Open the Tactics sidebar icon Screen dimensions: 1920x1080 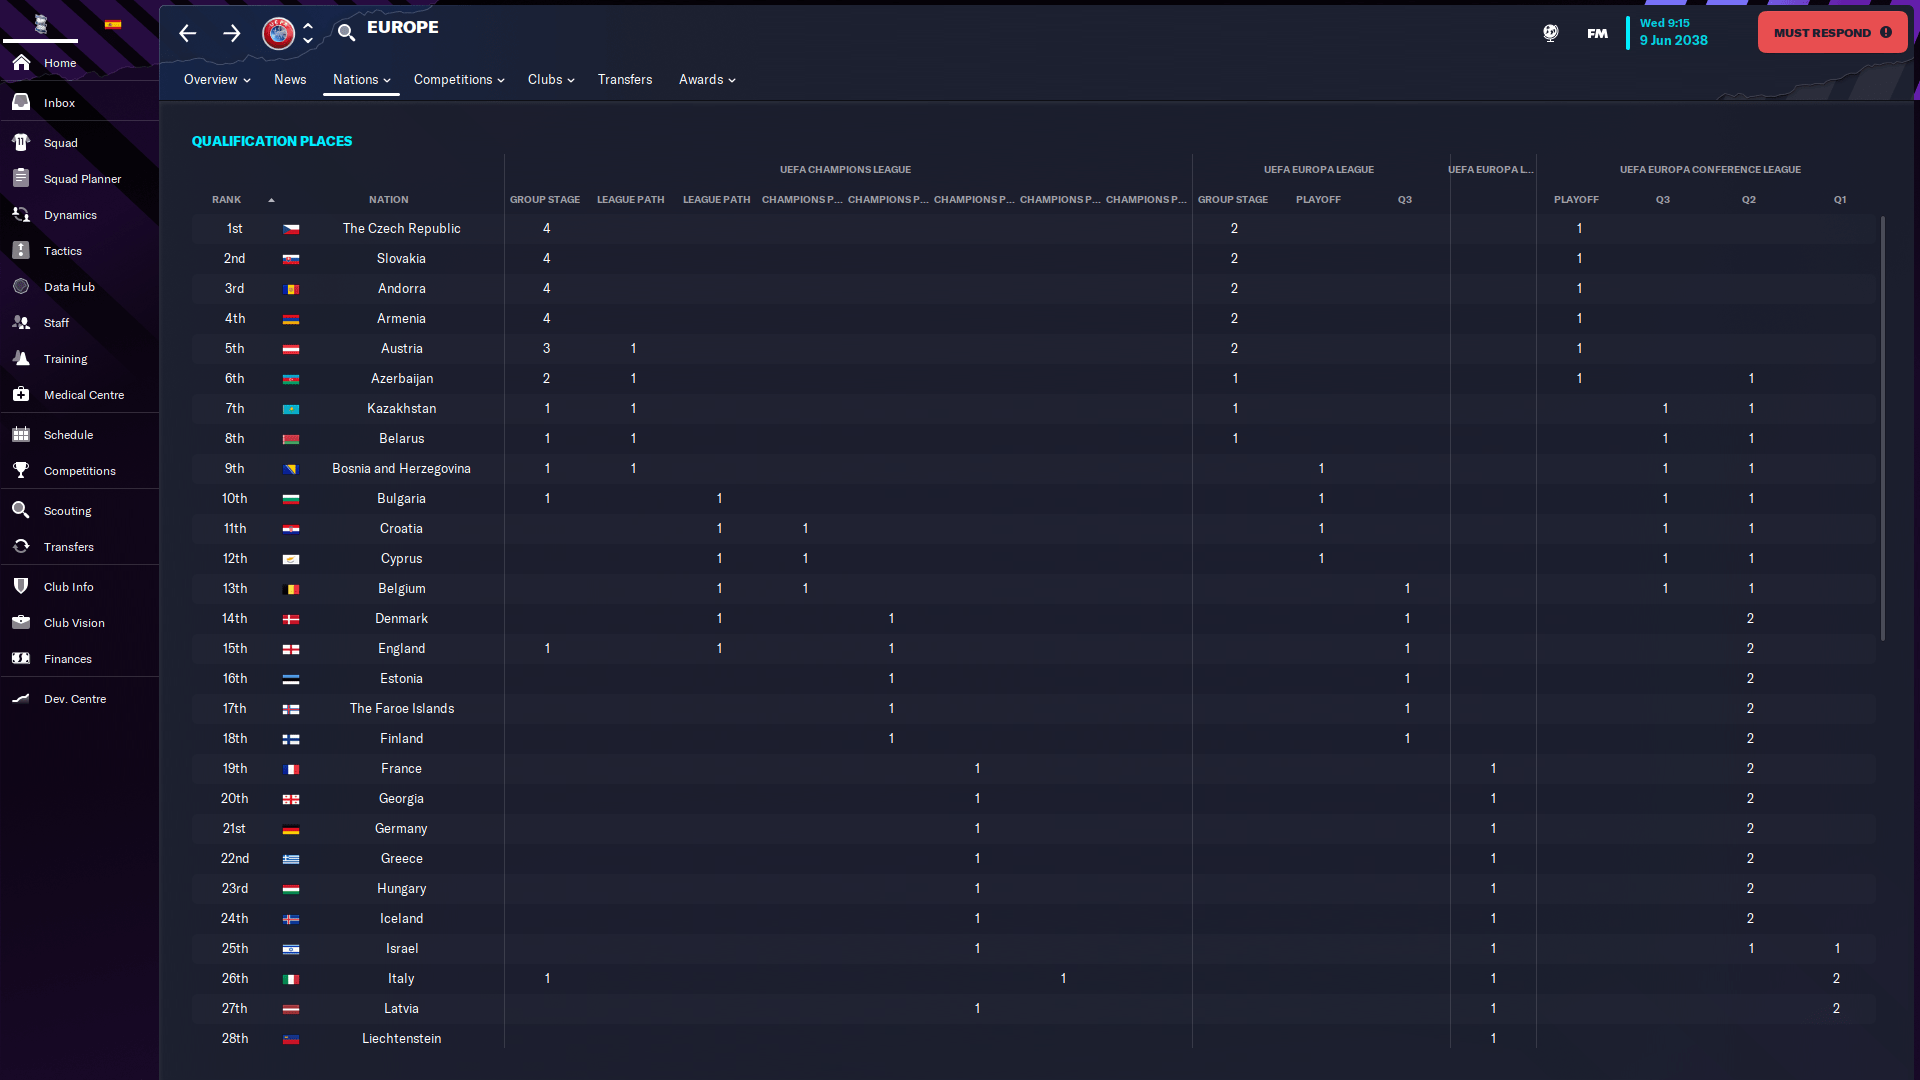pos(21,251)
